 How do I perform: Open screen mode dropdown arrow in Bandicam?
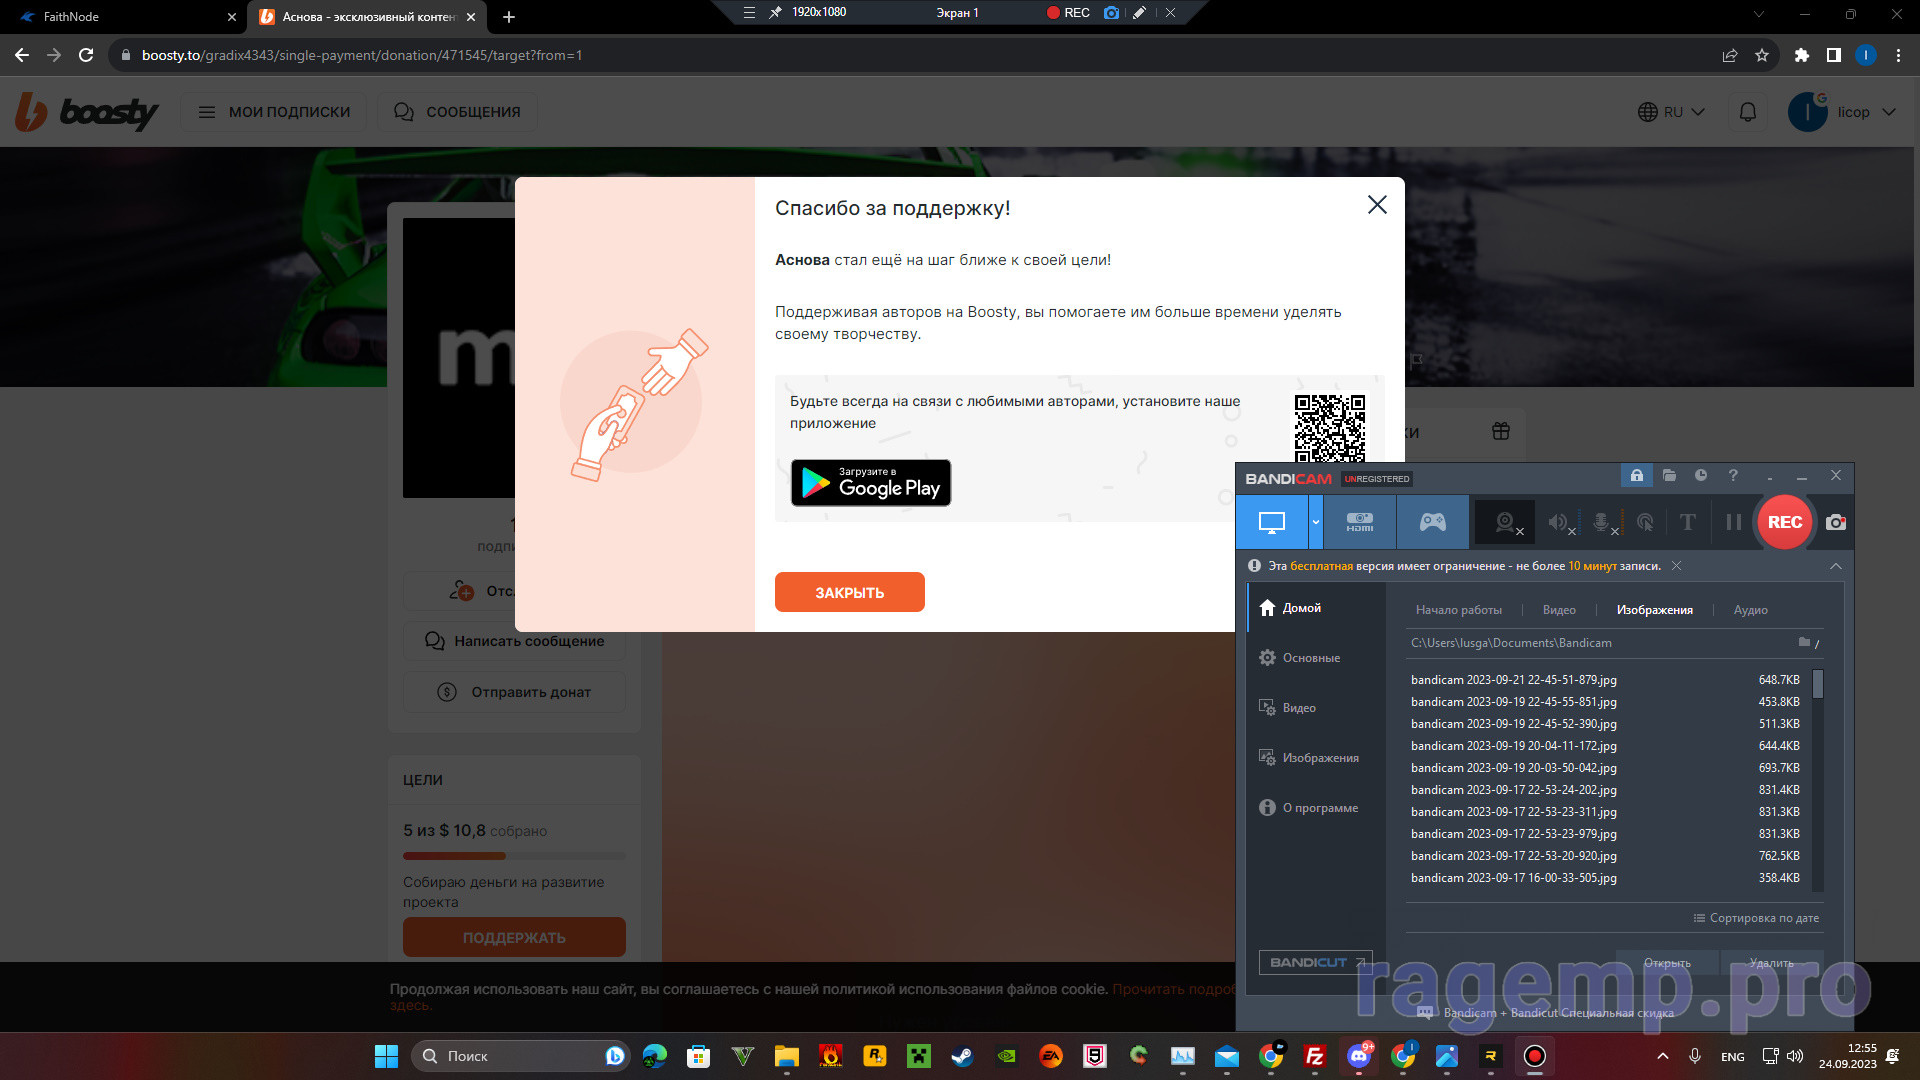coord(1315,522)
